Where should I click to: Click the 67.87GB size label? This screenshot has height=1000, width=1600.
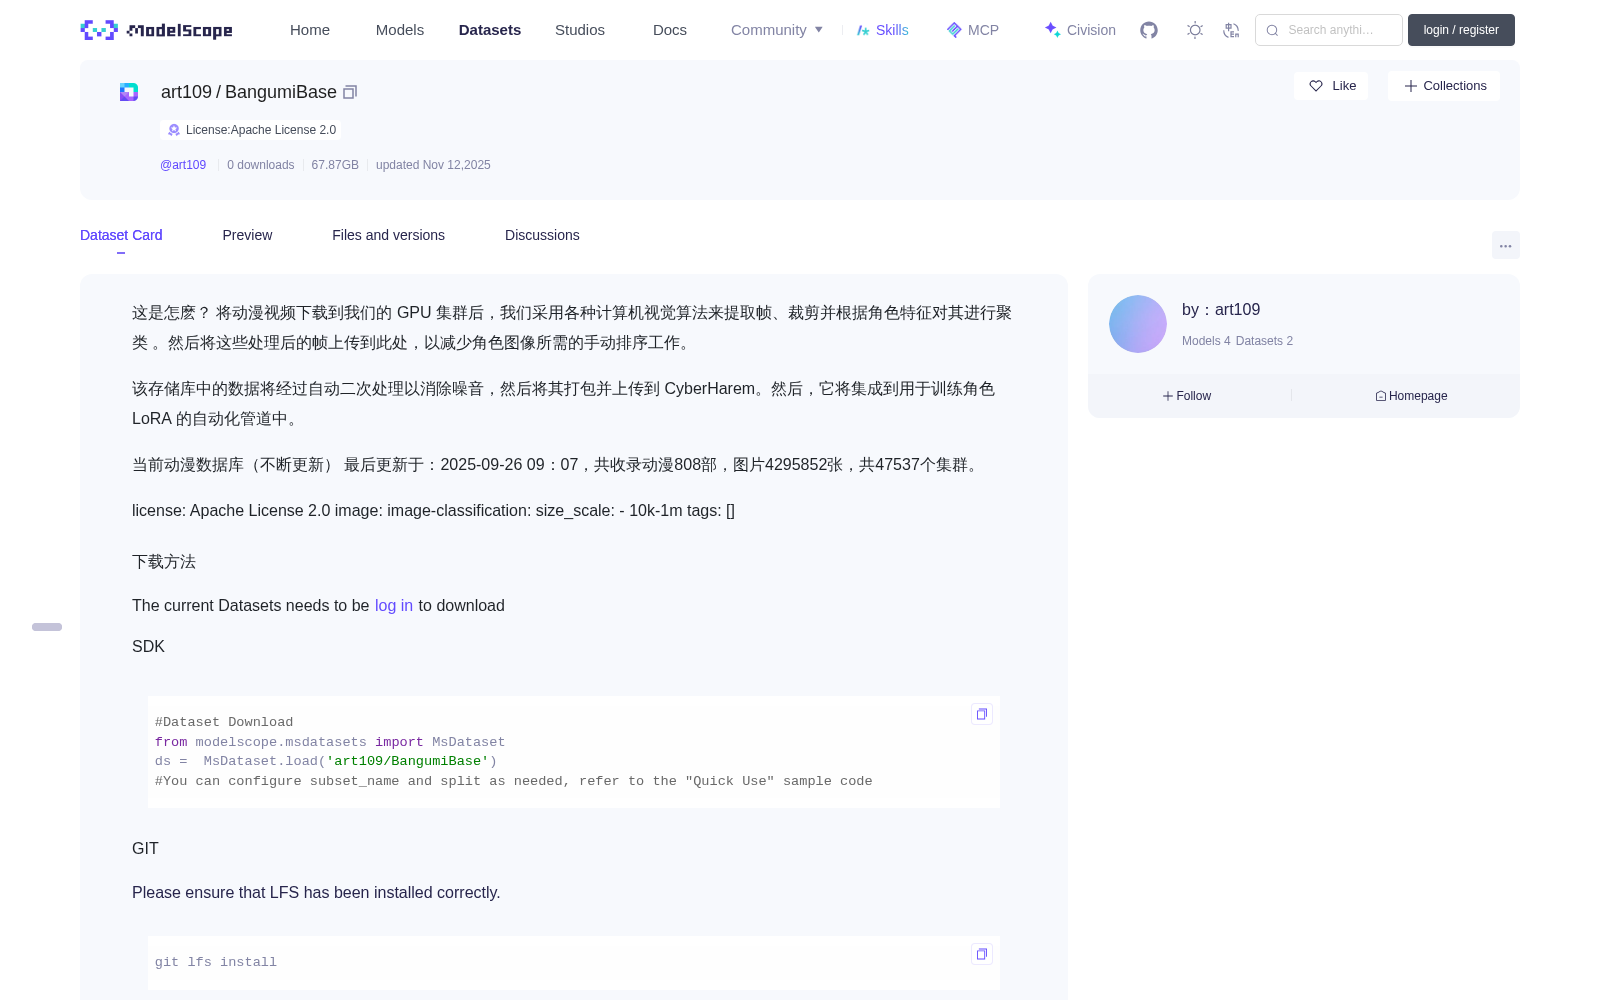coord(335,165)
